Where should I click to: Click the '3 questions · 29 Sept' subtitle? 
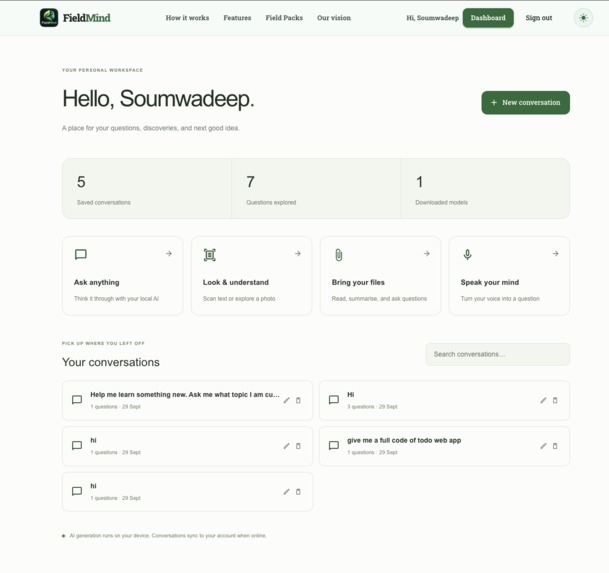(372, 407)
